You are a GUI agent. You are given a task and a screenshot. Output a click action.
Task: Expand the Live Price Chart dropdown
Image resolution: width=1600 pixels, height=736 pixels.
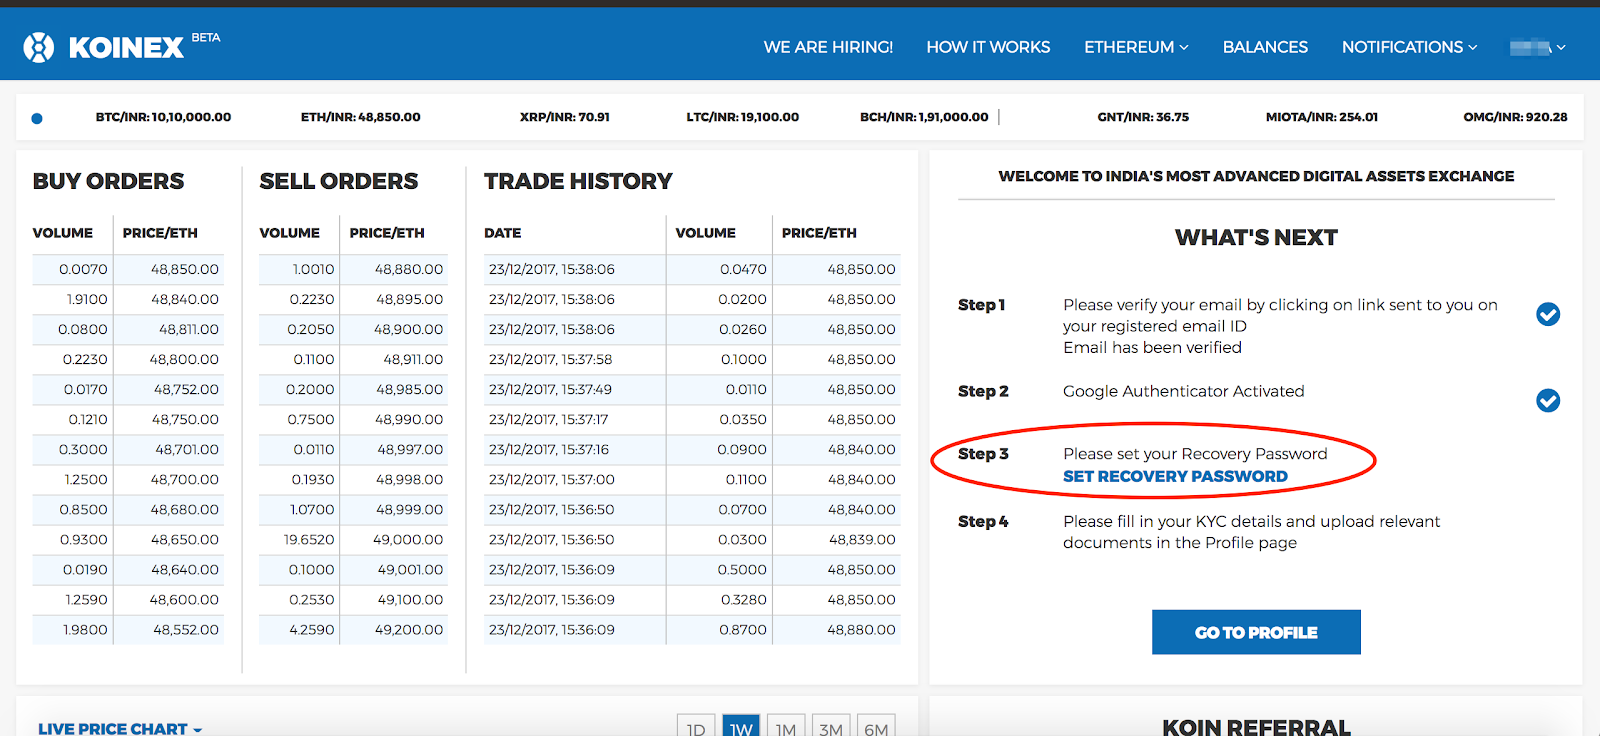tap(120, 728)
